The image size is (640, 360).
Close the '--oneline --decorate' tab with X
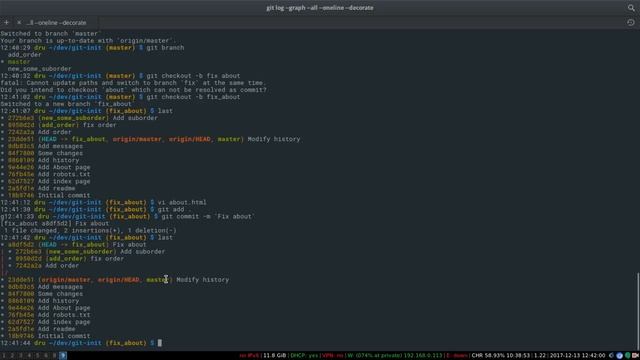point(19,22)
